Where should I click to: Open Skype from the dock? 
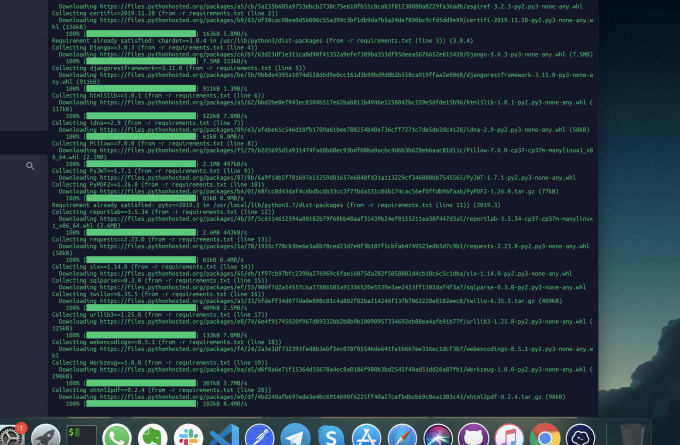331,435
